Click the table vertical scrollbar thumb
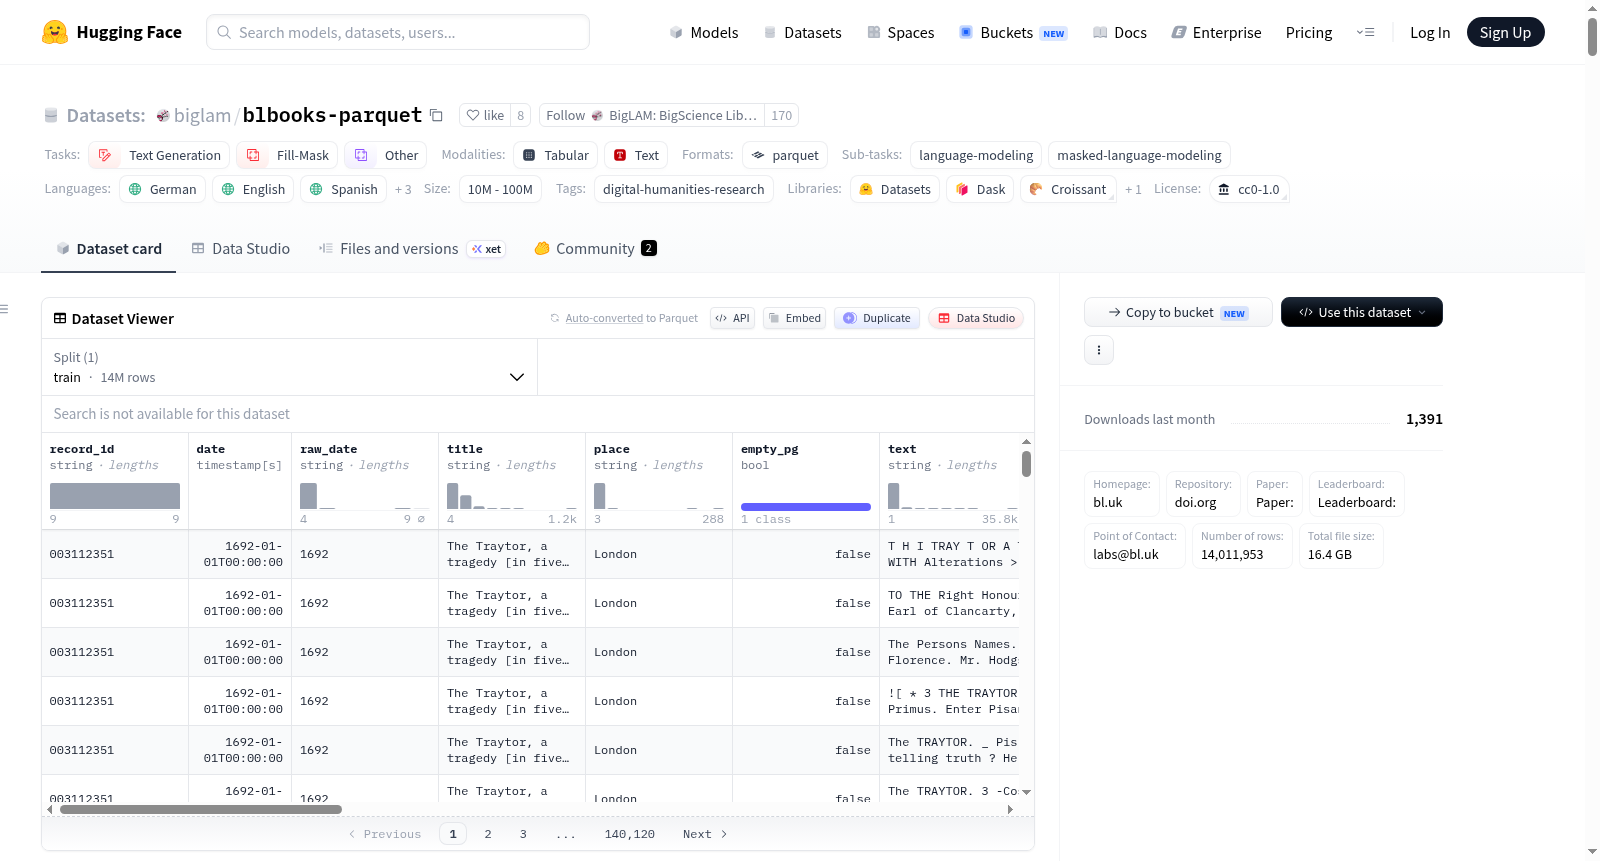Image resolution: width=1600 pixels, height=861 pixels. click(1026, 464)
